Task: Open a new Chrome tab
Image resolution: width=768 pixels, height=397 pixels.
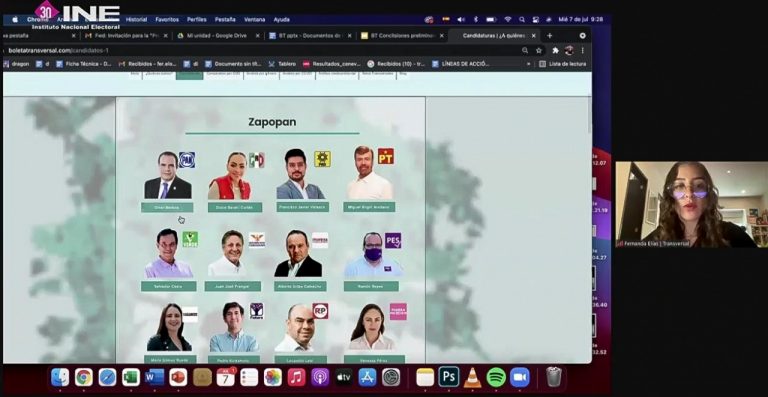Action: tap(549, 36)
